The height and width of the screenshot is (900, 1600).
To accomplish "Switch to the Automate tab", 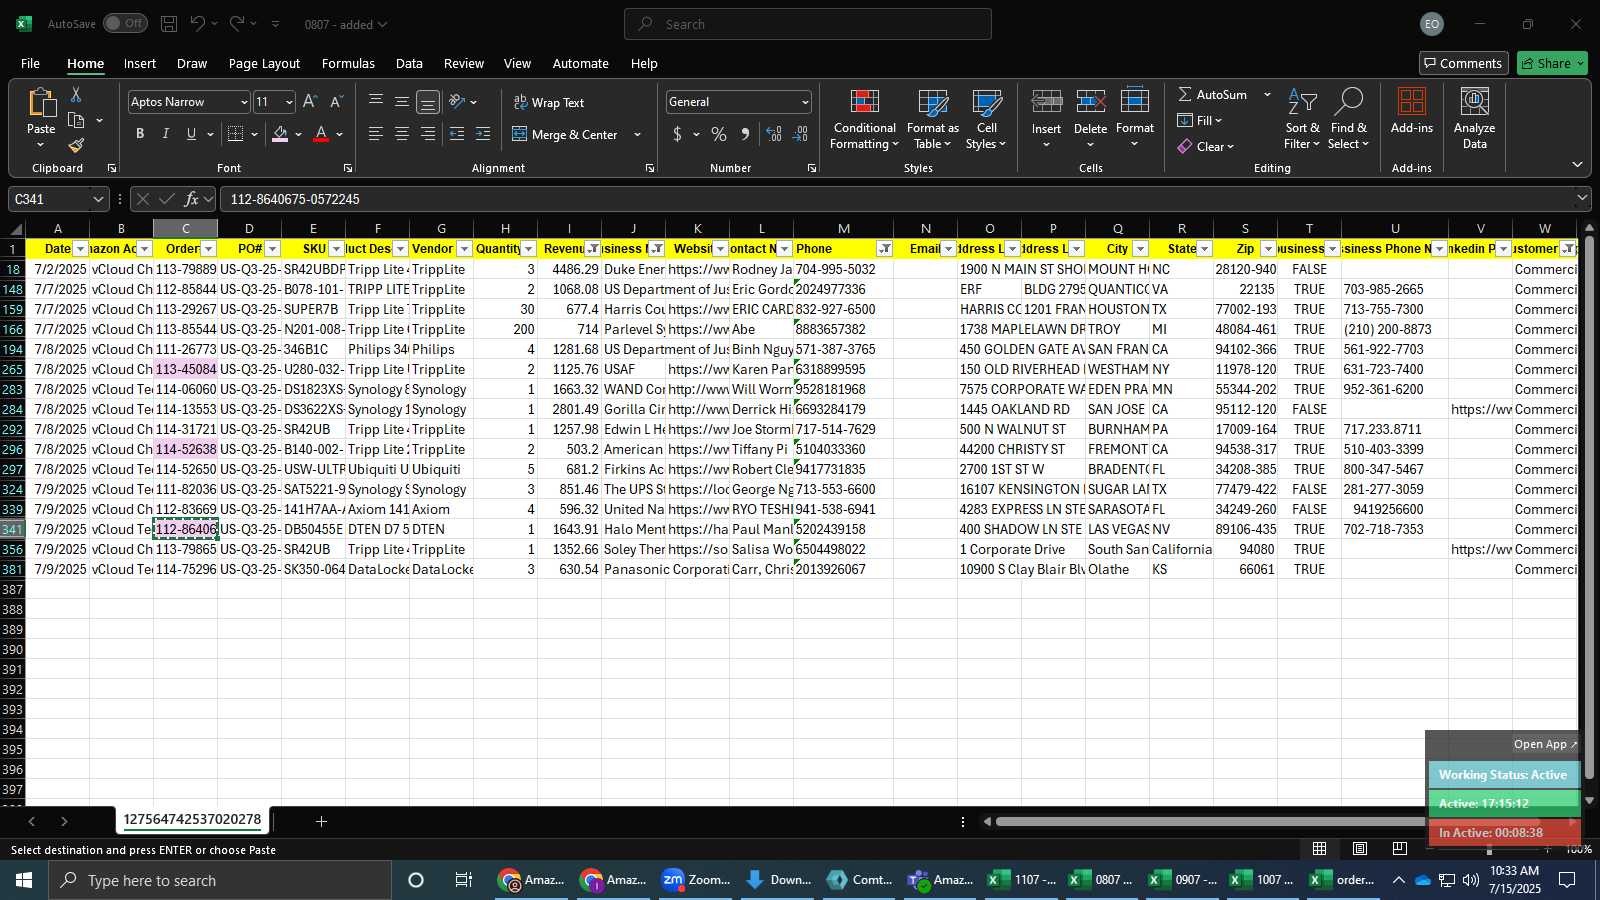I will (x=580, y=63).
